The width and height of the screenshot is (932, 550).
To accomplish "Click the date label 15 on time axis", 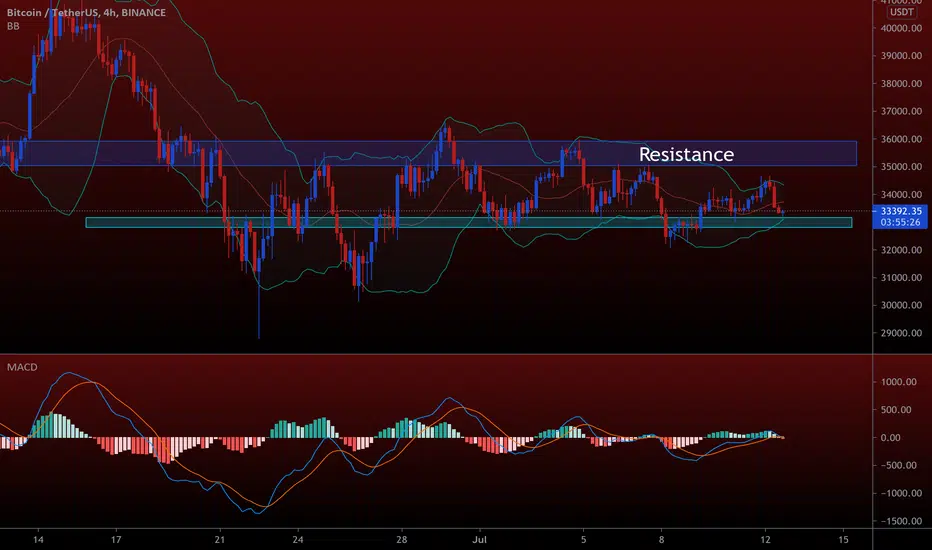I will pyautogui.click(x=843, y=540).
